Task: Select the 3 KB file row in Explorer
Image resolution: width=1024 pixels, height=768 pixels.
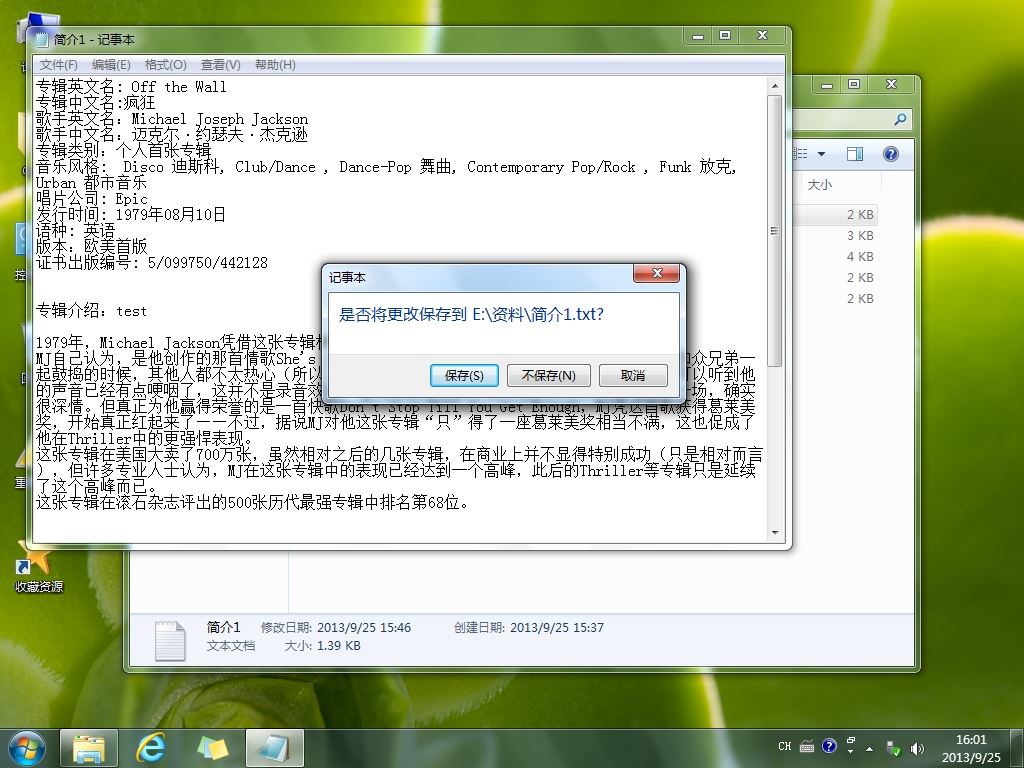Action: [x=860, y=236]
